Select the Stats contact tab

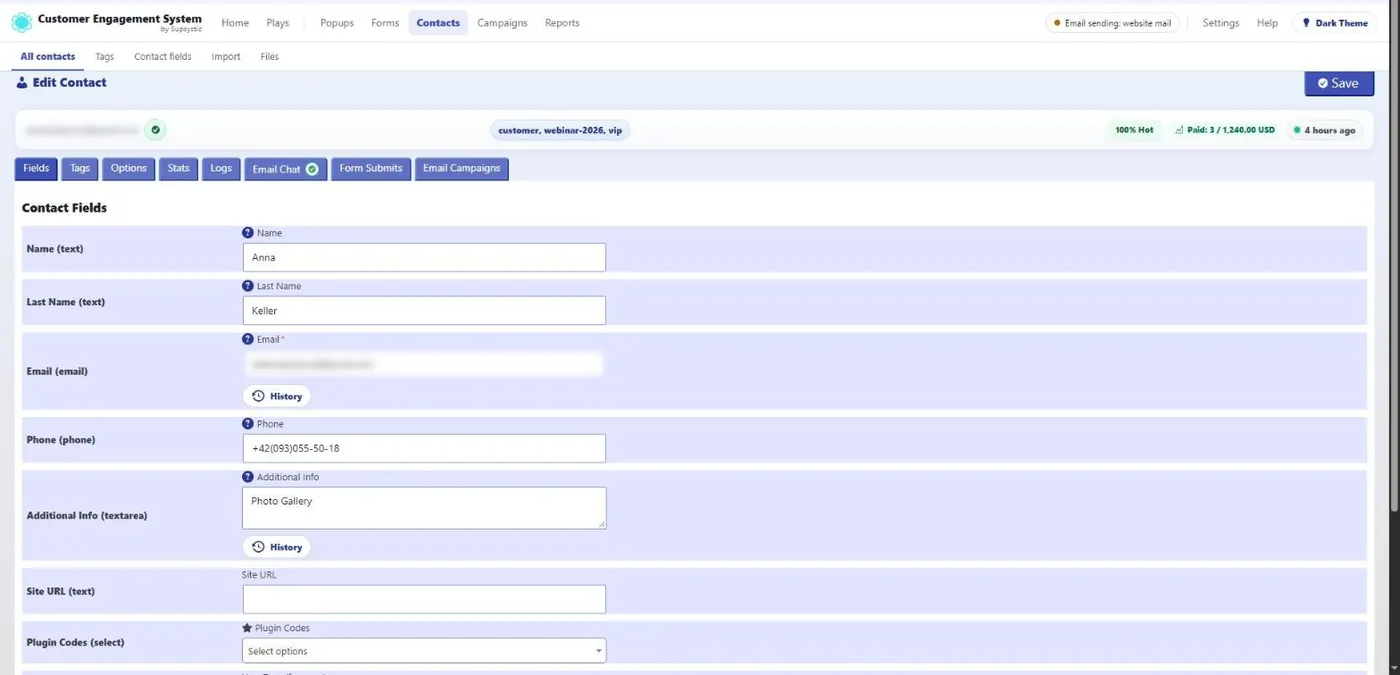[x=178, y=169]
